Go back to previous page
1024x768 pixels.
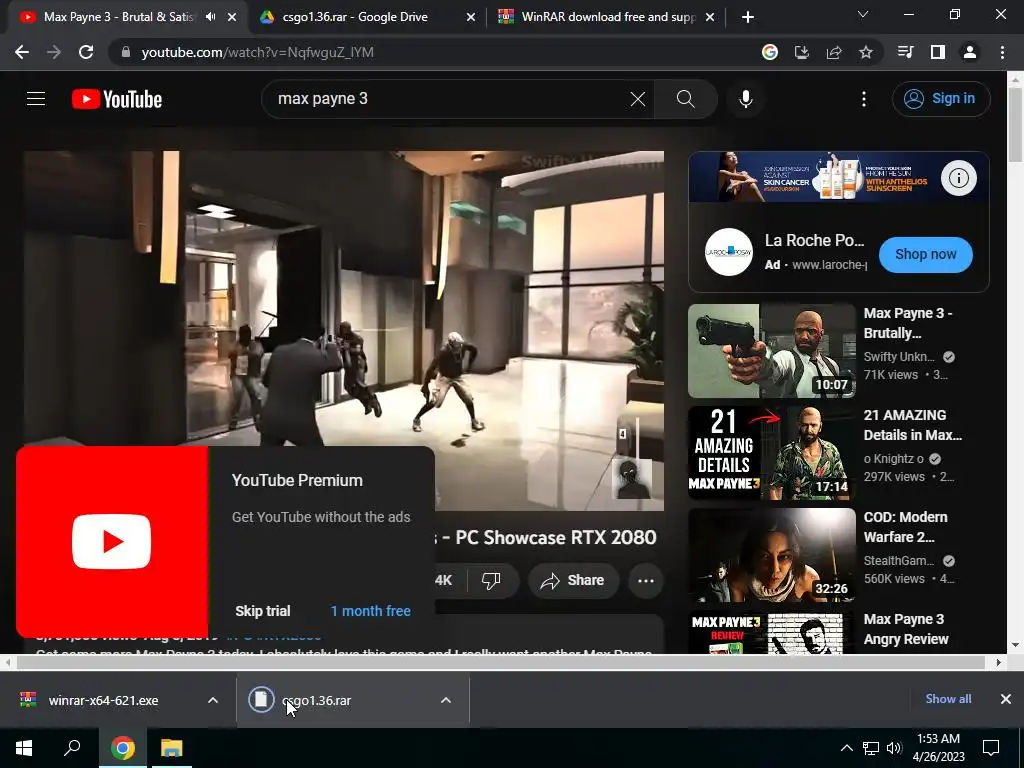click(22, 52)
